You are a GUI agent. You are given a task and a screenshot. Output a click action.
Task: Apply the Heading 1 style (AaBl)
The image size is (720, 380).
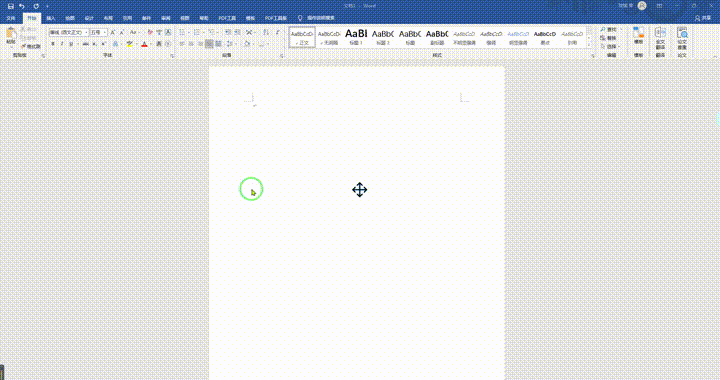(x=356, y=36)
